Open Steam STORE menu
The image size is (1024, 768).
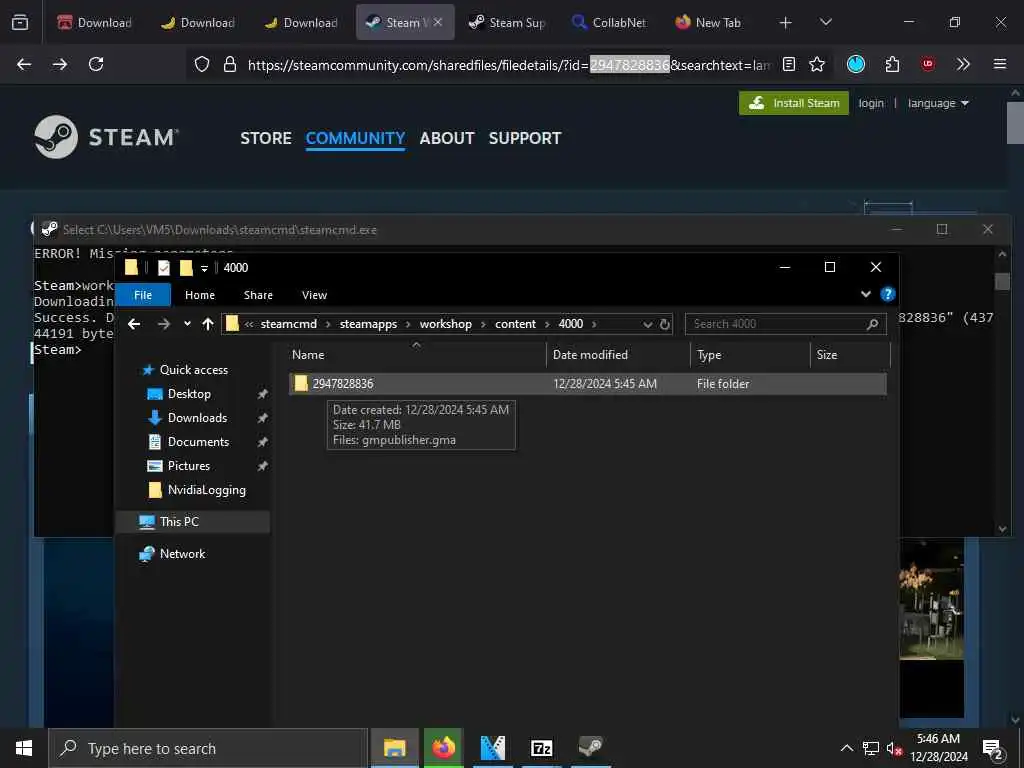266,138
